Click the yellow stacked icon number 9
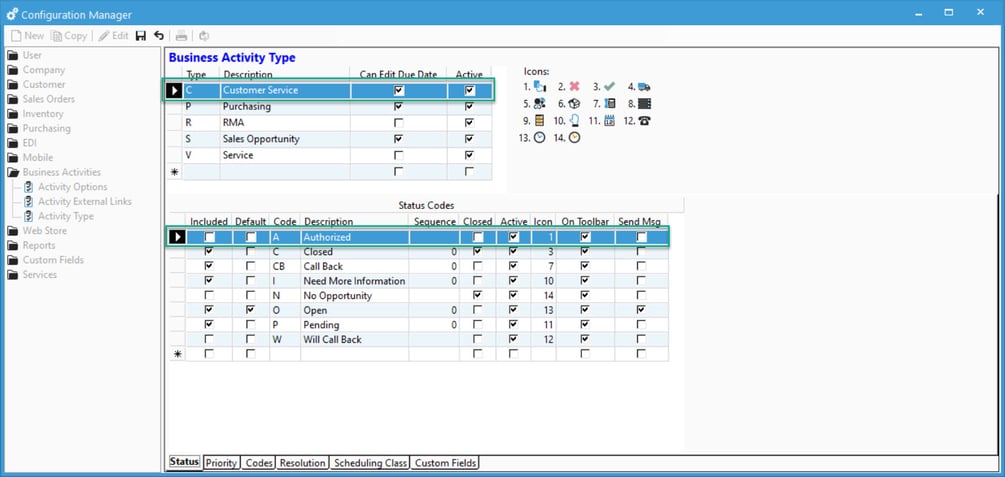1005x477 pixels. point(540,121)
